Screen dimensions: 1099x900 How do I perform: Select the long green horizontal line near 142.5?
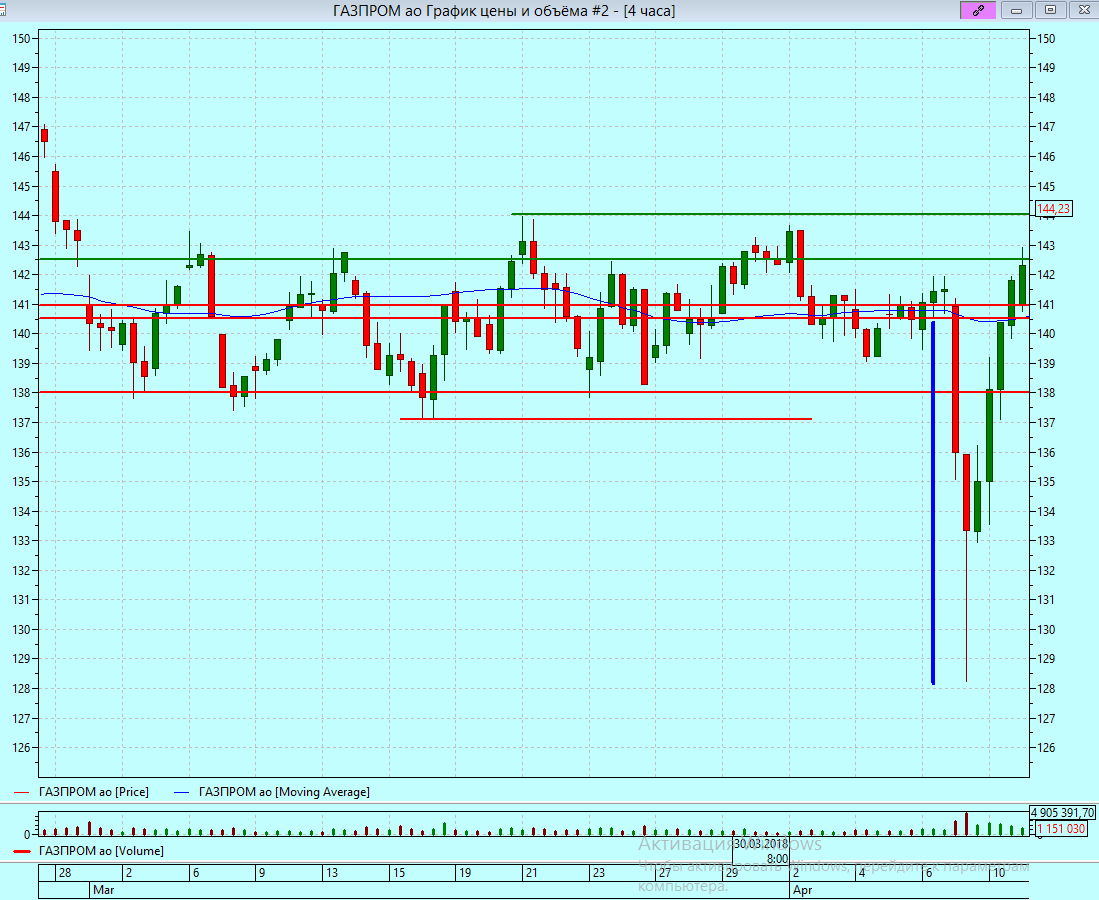pyautogui.click(x=534, y=259)
